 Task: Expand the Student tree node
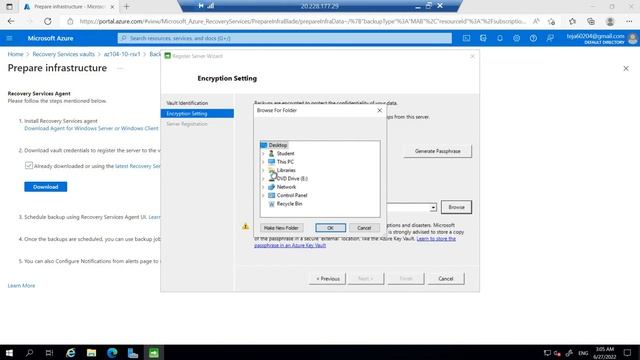263,153
